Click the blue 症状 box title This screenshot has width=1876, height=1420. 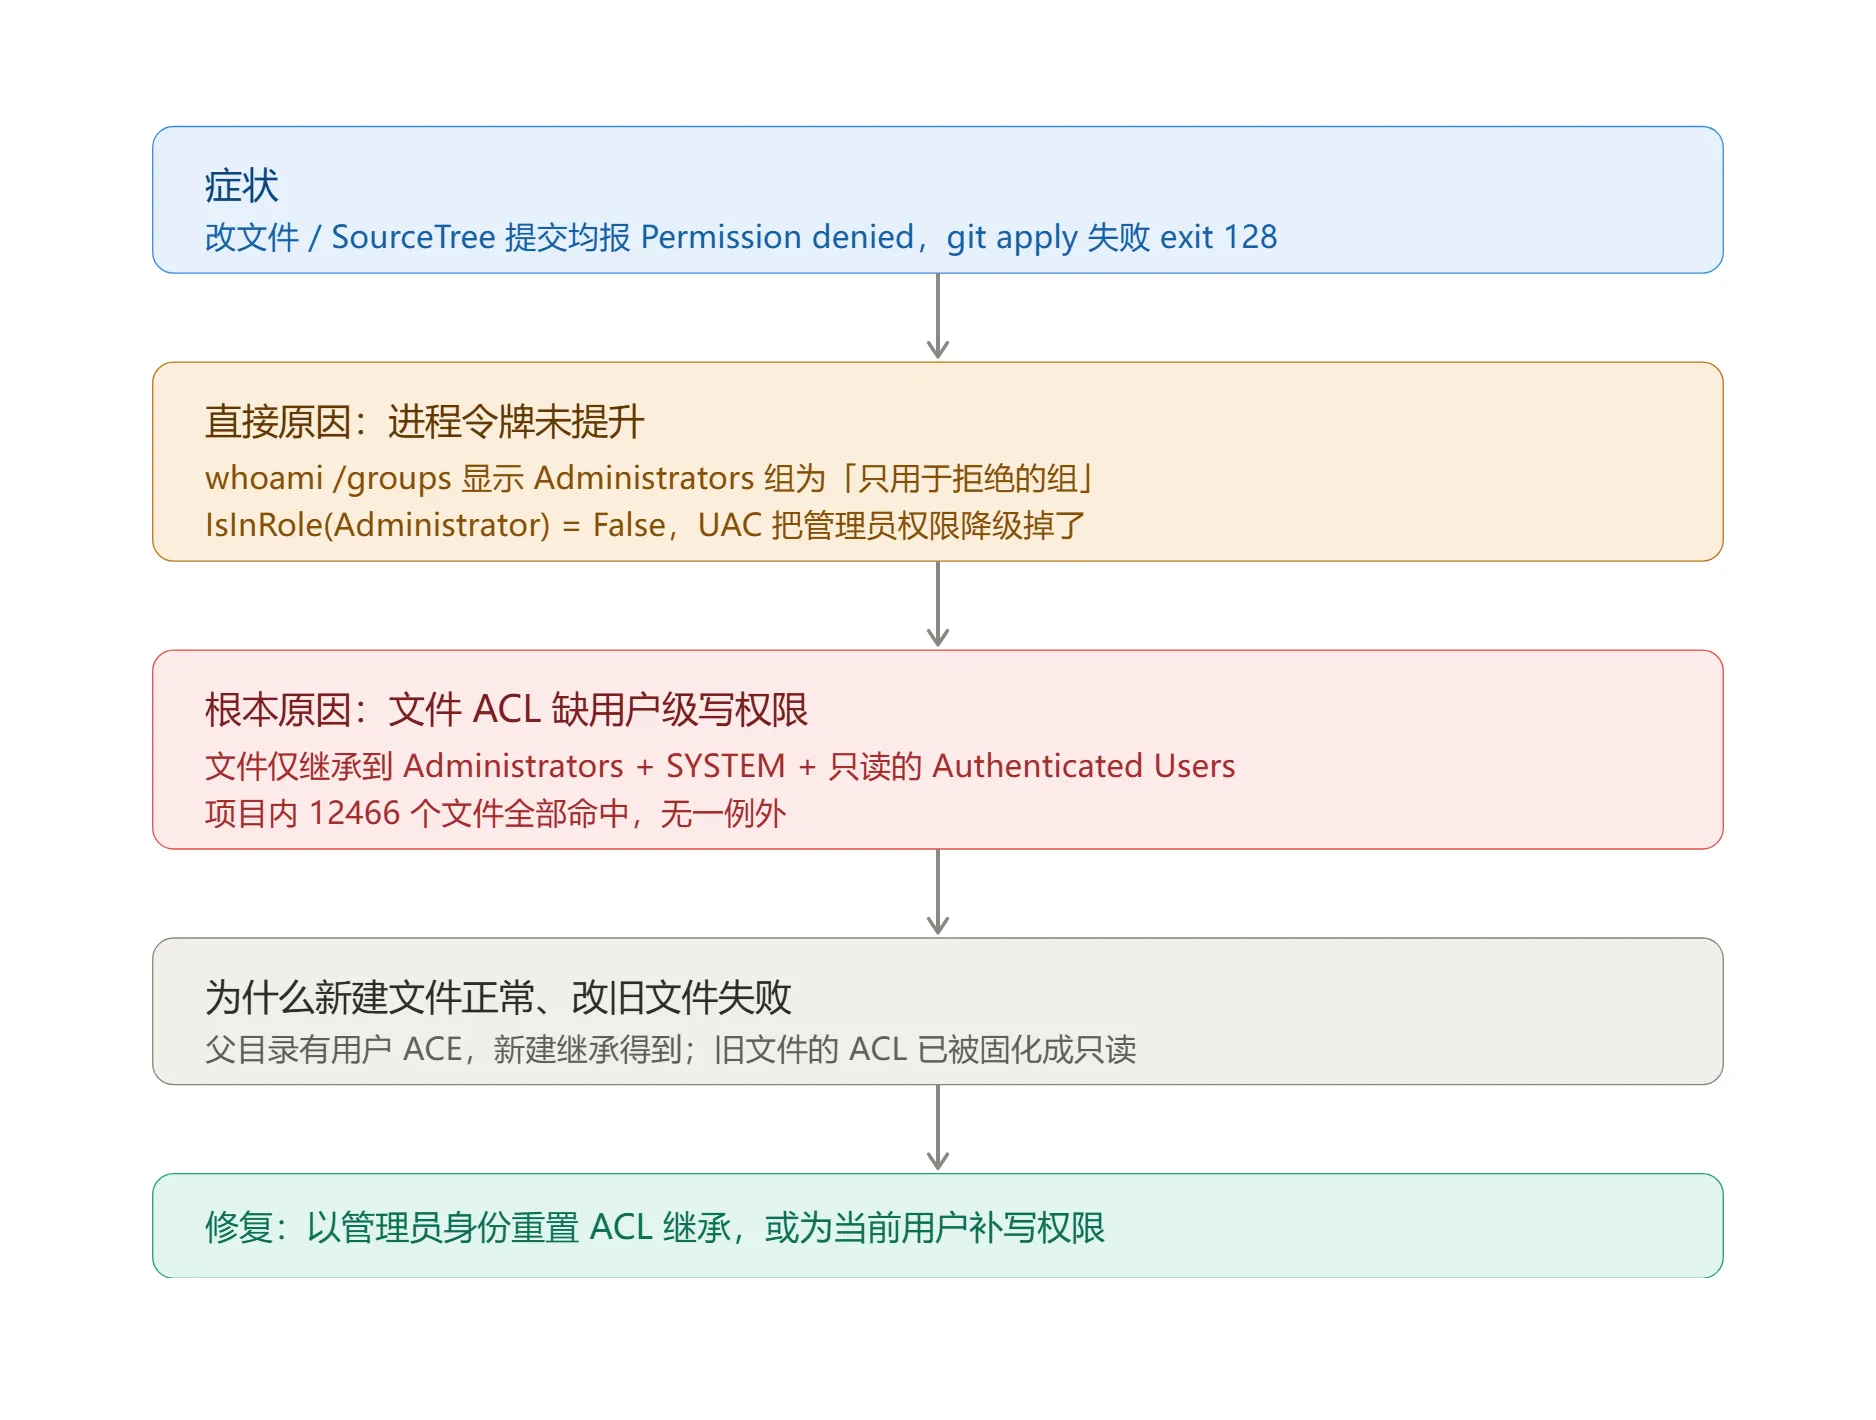point(241,186)
